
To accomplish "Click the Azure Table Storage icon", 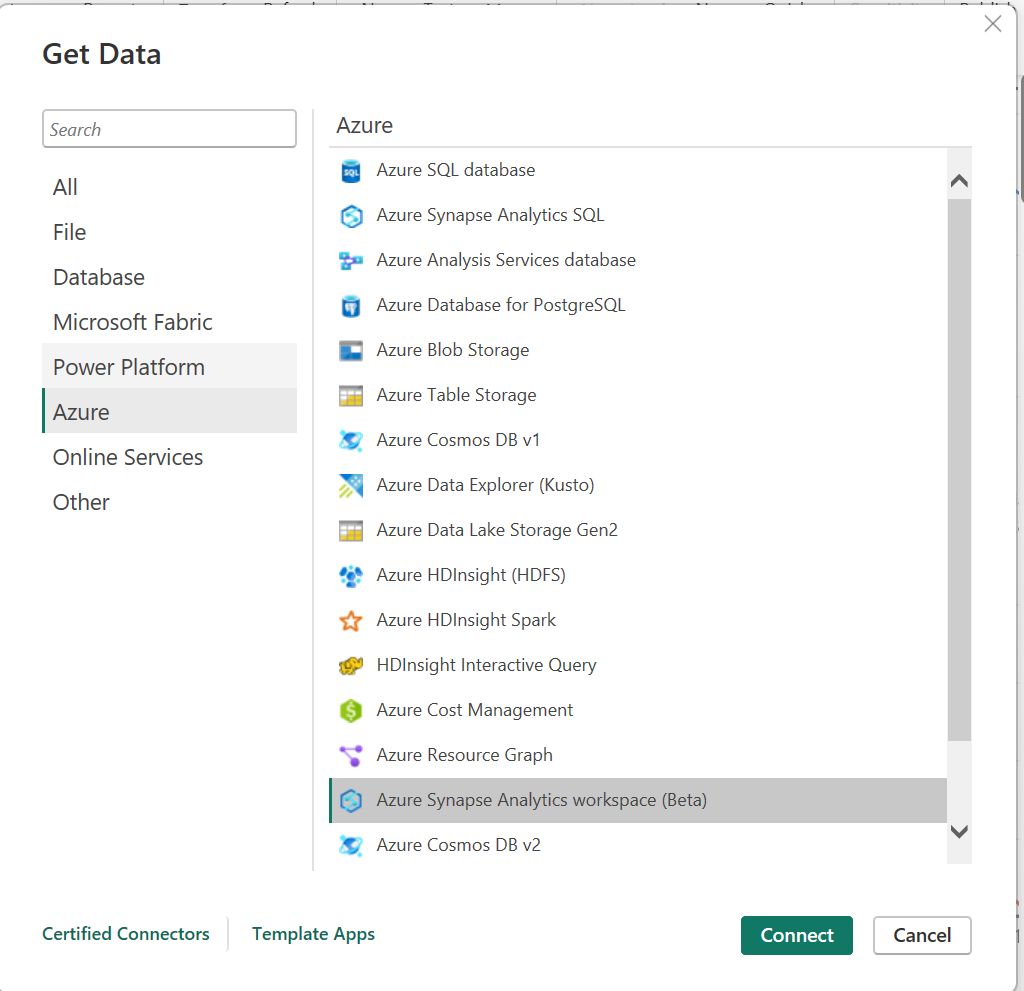I will pos(353,395).
